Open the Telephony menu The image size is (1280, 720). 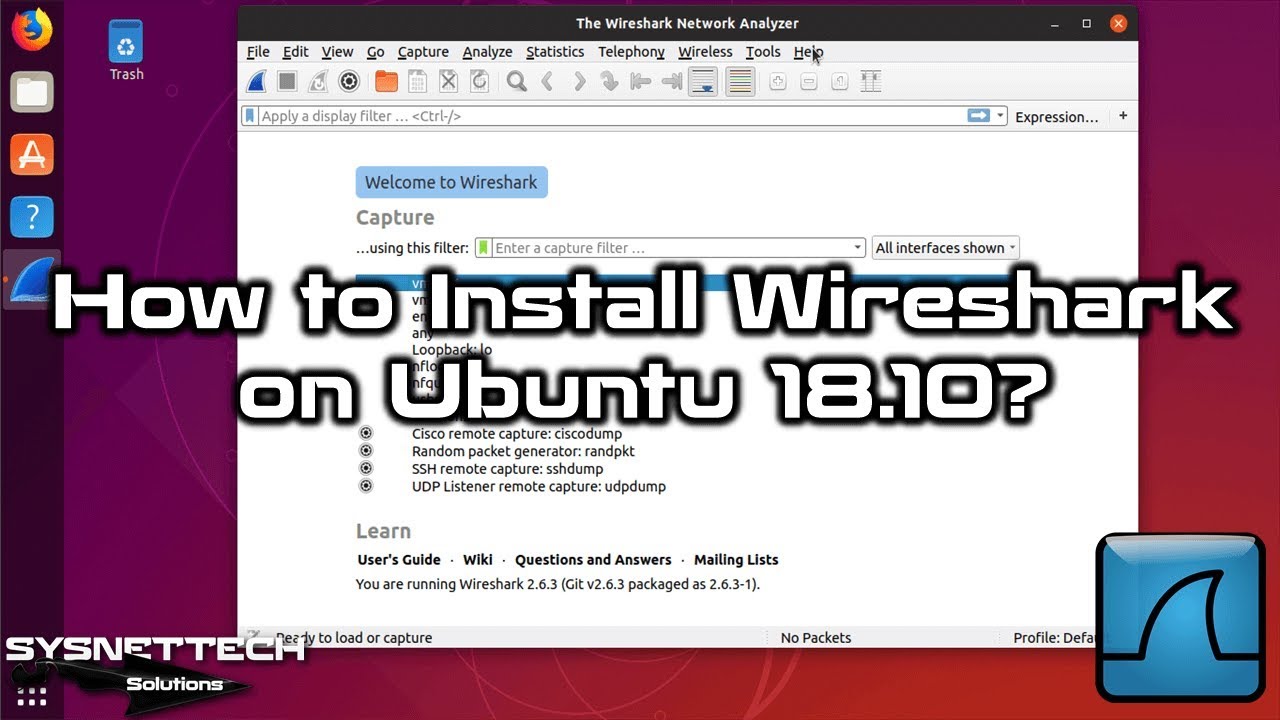pos(631,52)
